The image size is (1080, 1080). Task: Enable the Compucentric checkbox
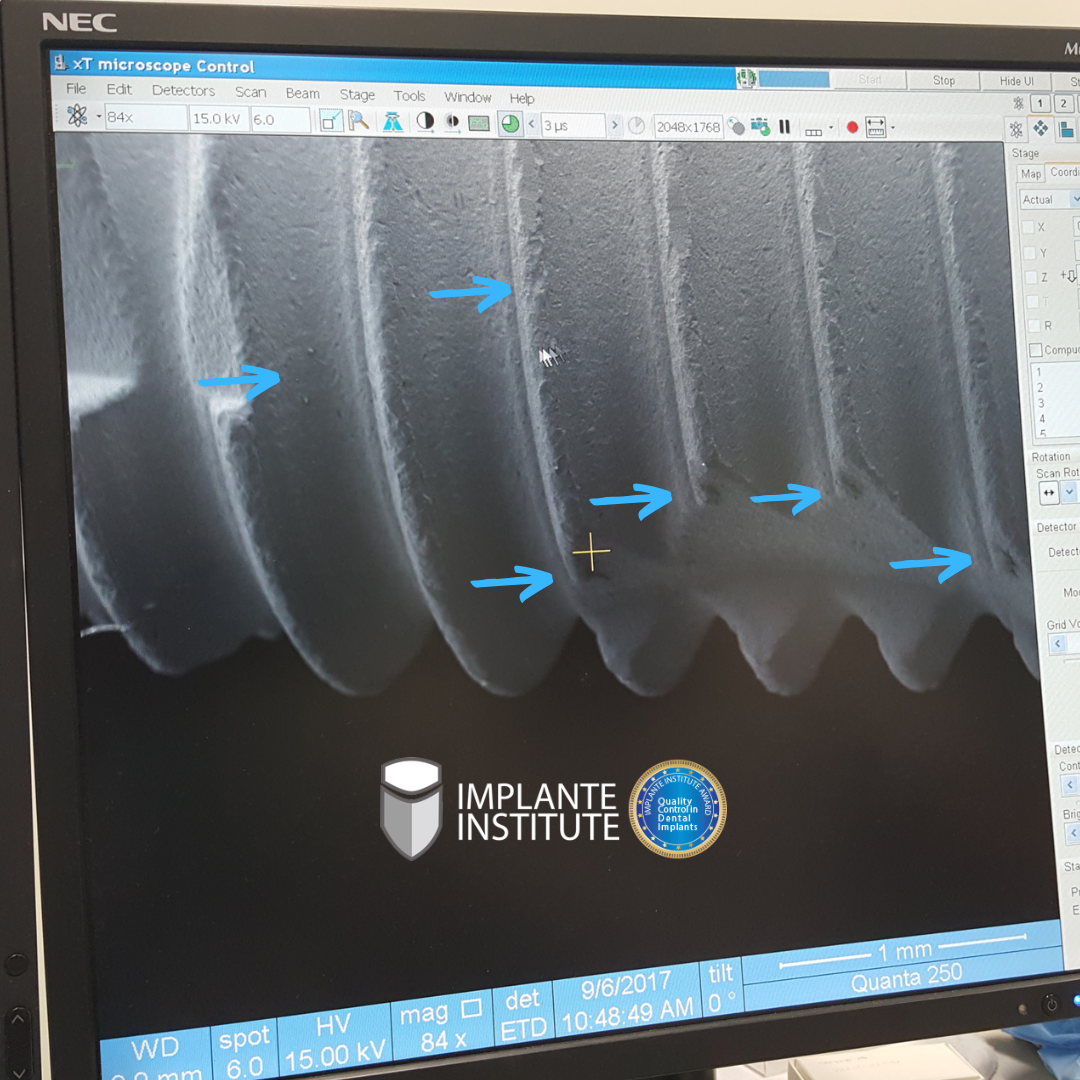tap(1035, 350)
